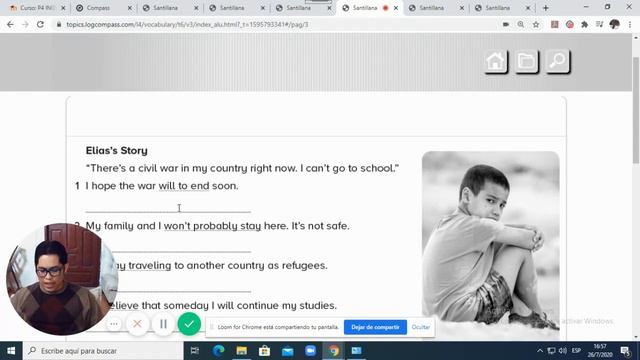Click the photo of the sitting boy
This screenshot has width=640, height=360.
(x=491, y=245)
